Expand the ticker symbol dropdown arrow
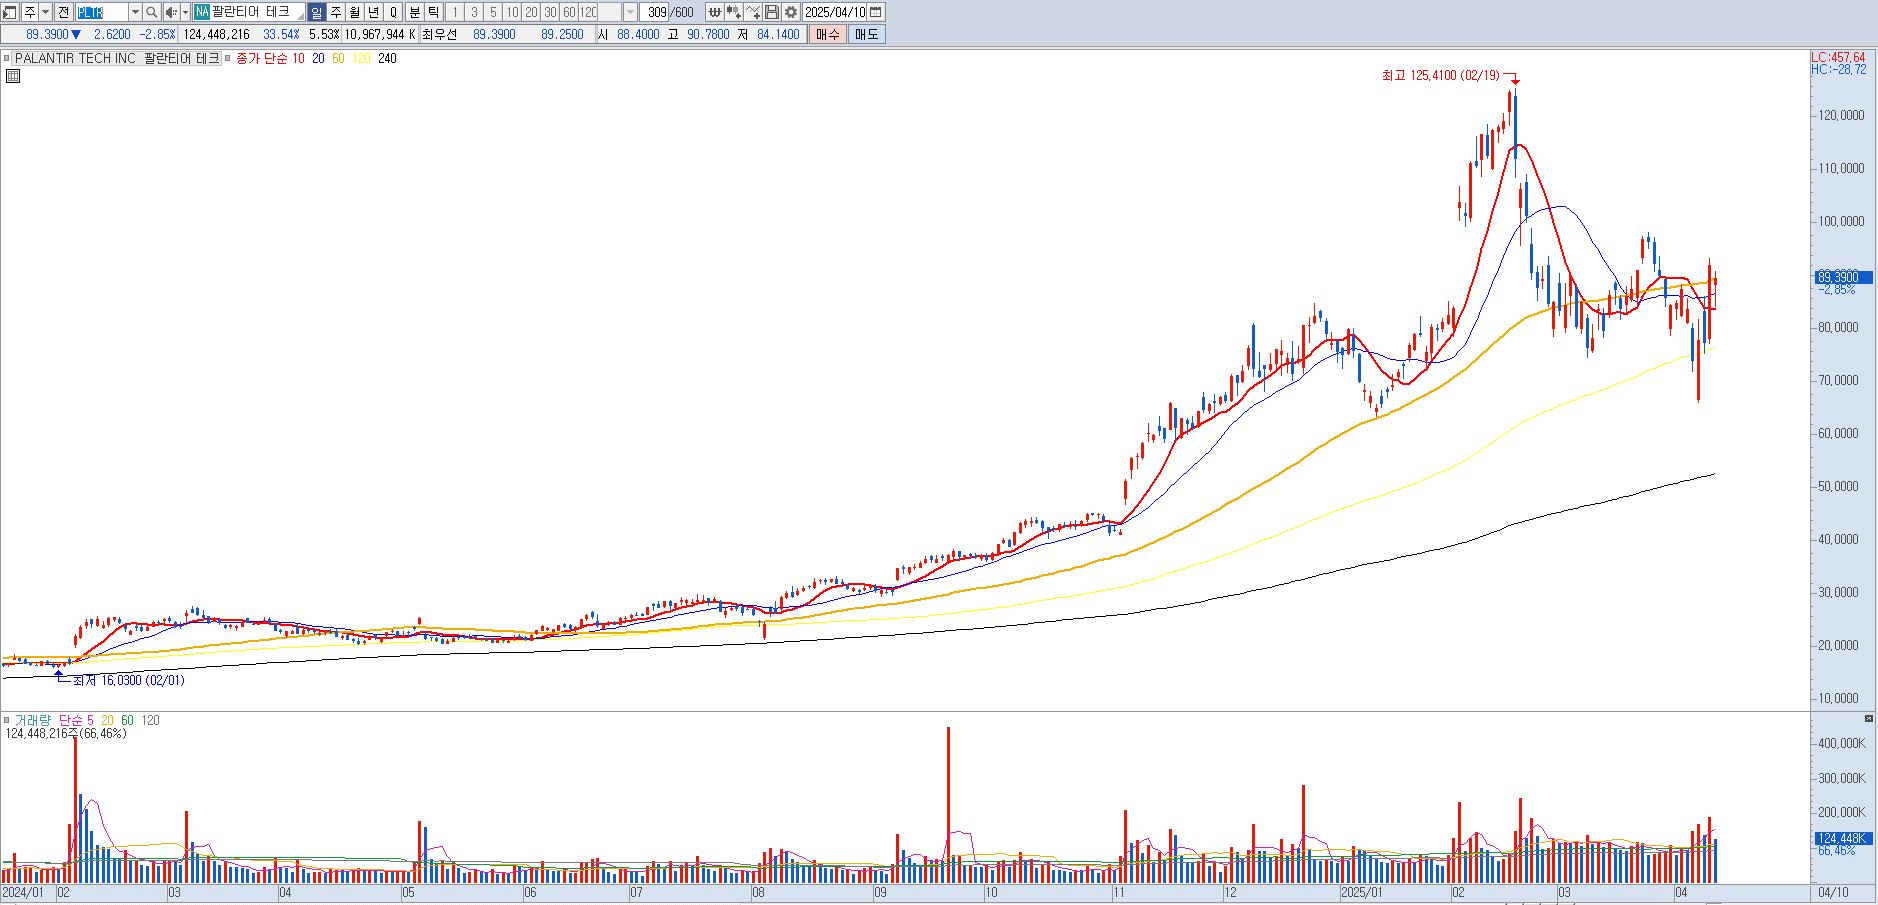1878x905 pixels. [135, 12]
